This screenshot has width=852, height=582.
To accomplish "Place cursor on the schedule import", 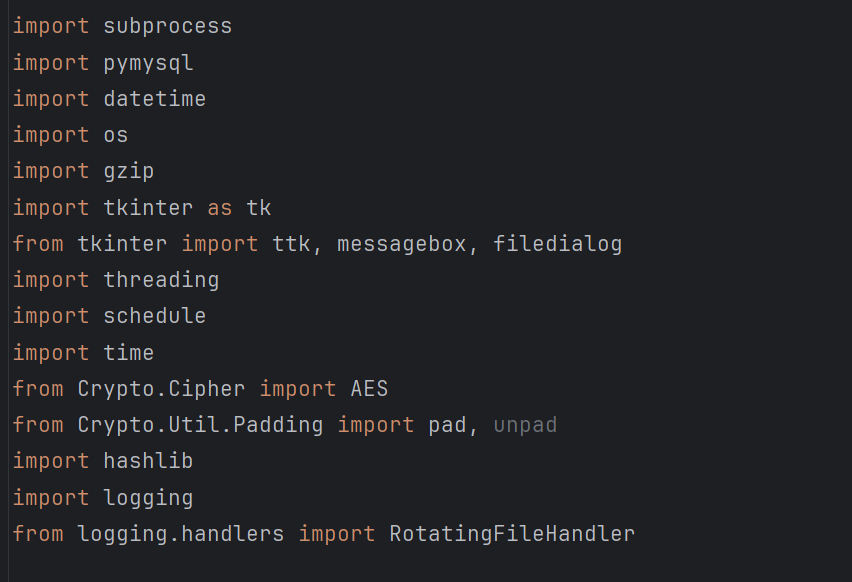I will [x=154, y=316].
